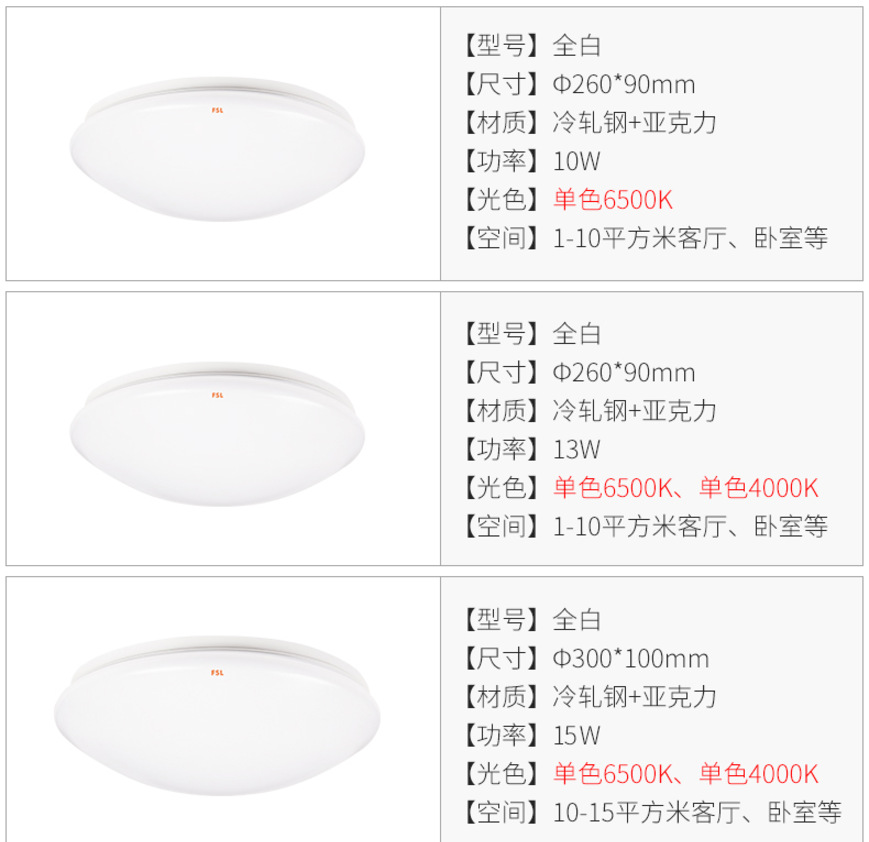Image resolution: width=869 pixels, height=842 pixels.
Task: Select the 10-15平方米客厅、卧室等 text
Action: (696, 812)
